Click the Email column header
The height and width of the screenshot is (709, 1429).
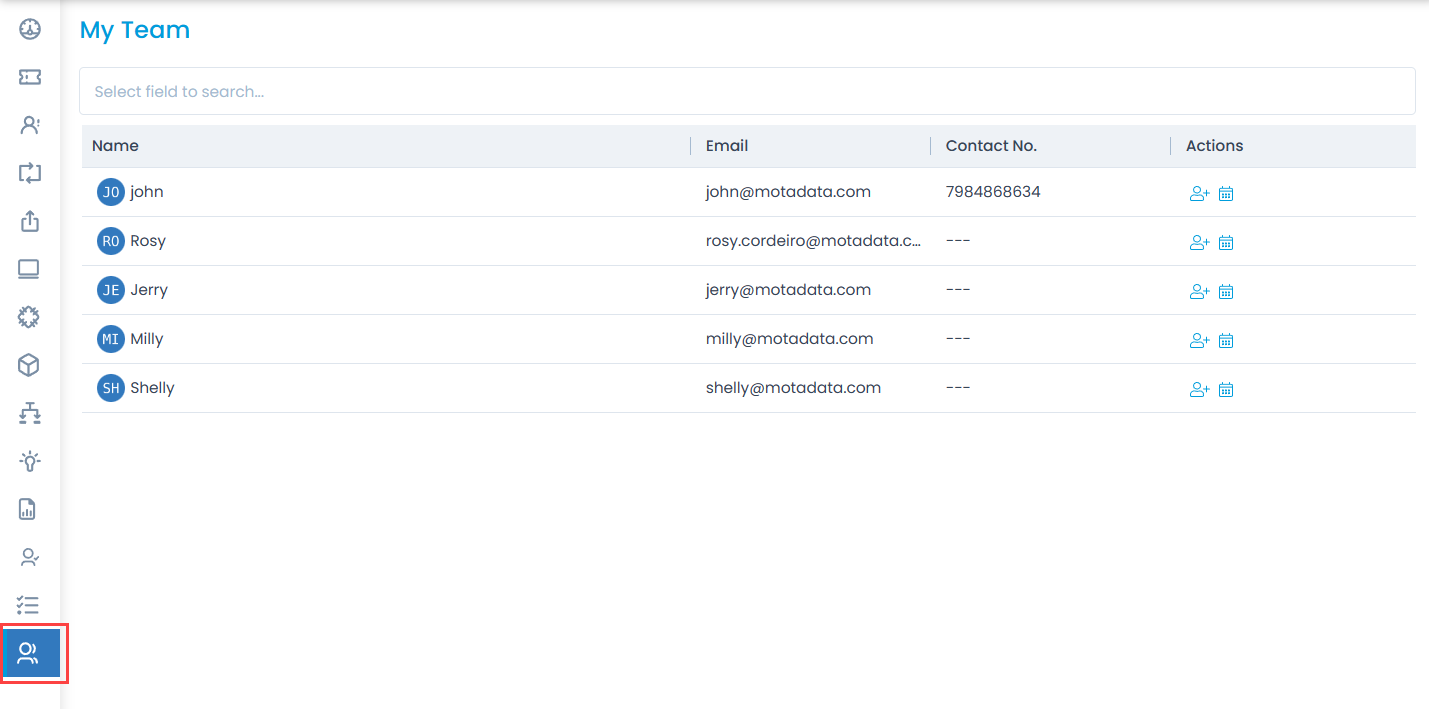point(727,146)
